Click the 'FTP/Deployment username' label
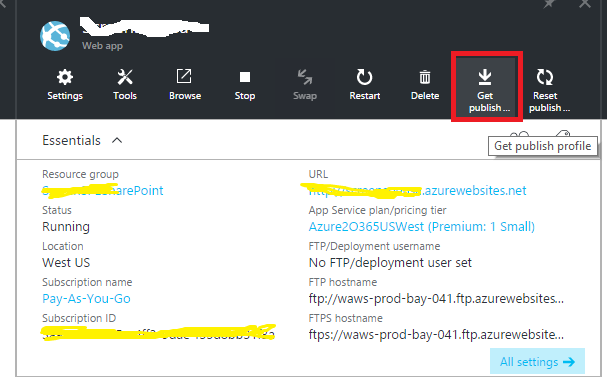607x377 pixels. [x=374, y=246]
